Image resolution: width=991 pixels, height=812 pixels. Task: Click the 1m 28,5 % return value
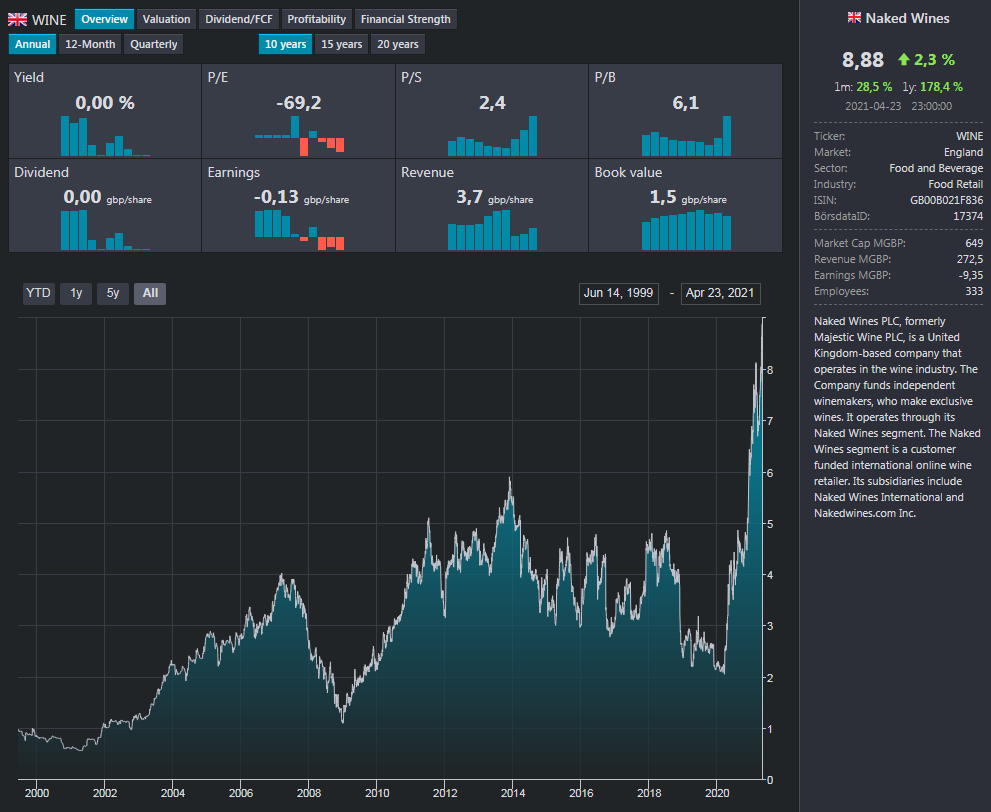point(874,87)
